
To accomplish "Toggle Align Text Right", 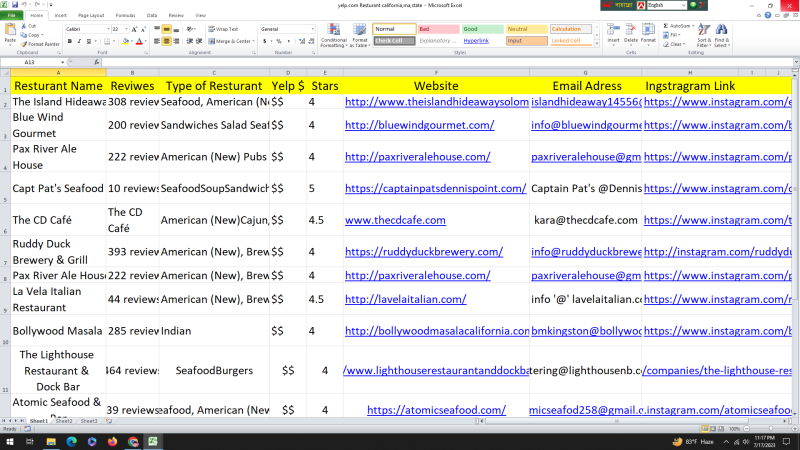I will click(176, 41).
